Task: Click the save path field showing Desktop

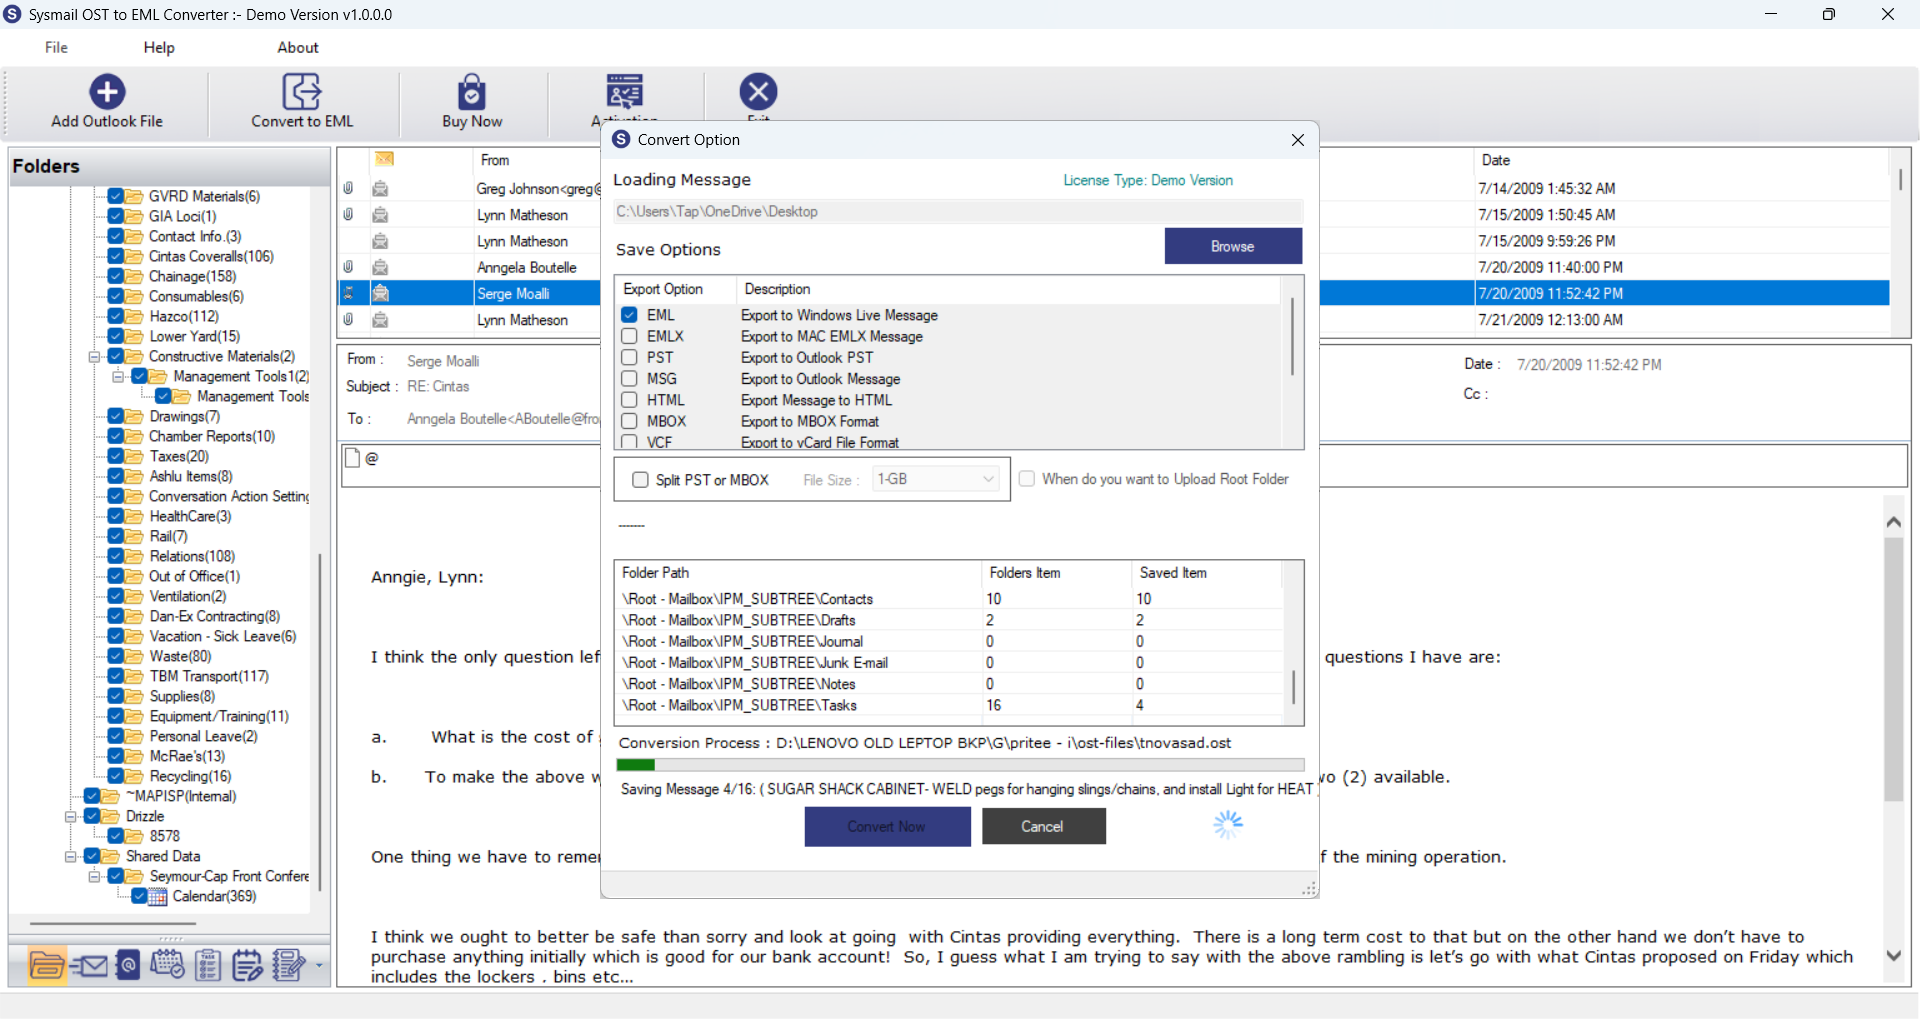Action: [x=958, y=211]
